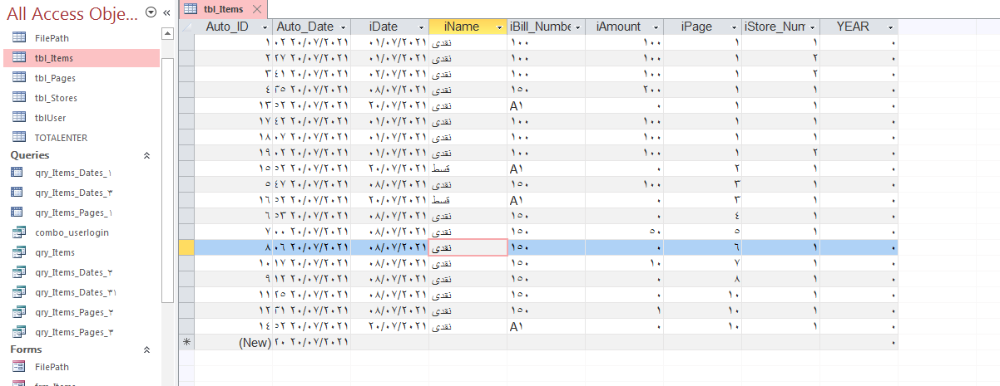Collapse the Forms group

[147, 350]
